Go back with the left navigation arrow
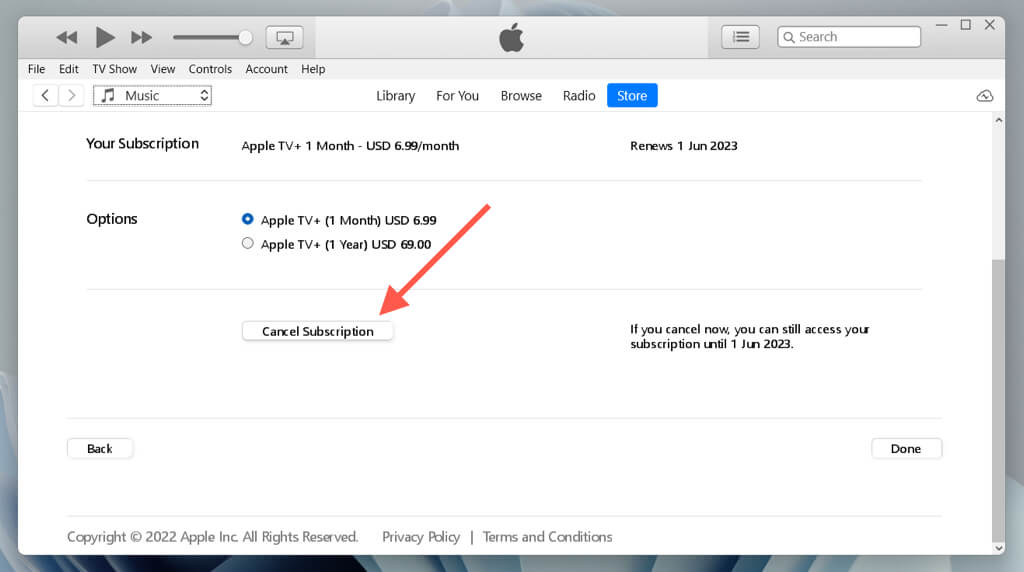The height and width of the screenshot is (572, 1024). click(x=45, y=96)
